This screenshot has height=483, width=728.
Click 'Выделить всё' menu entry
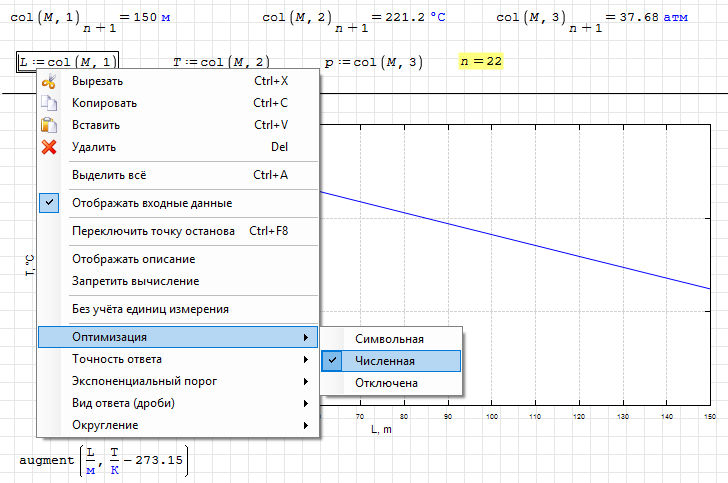109,175
